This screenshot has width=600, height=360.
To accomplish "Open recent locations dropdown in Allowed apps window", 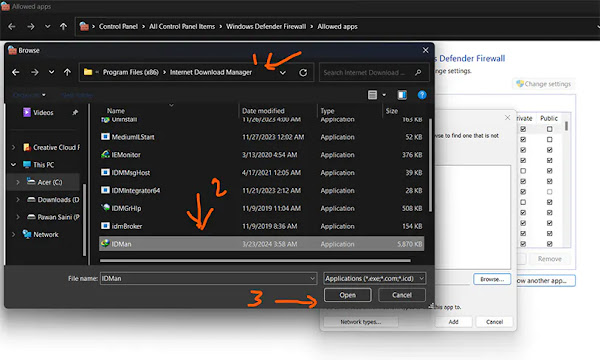I will pos(47,26).
